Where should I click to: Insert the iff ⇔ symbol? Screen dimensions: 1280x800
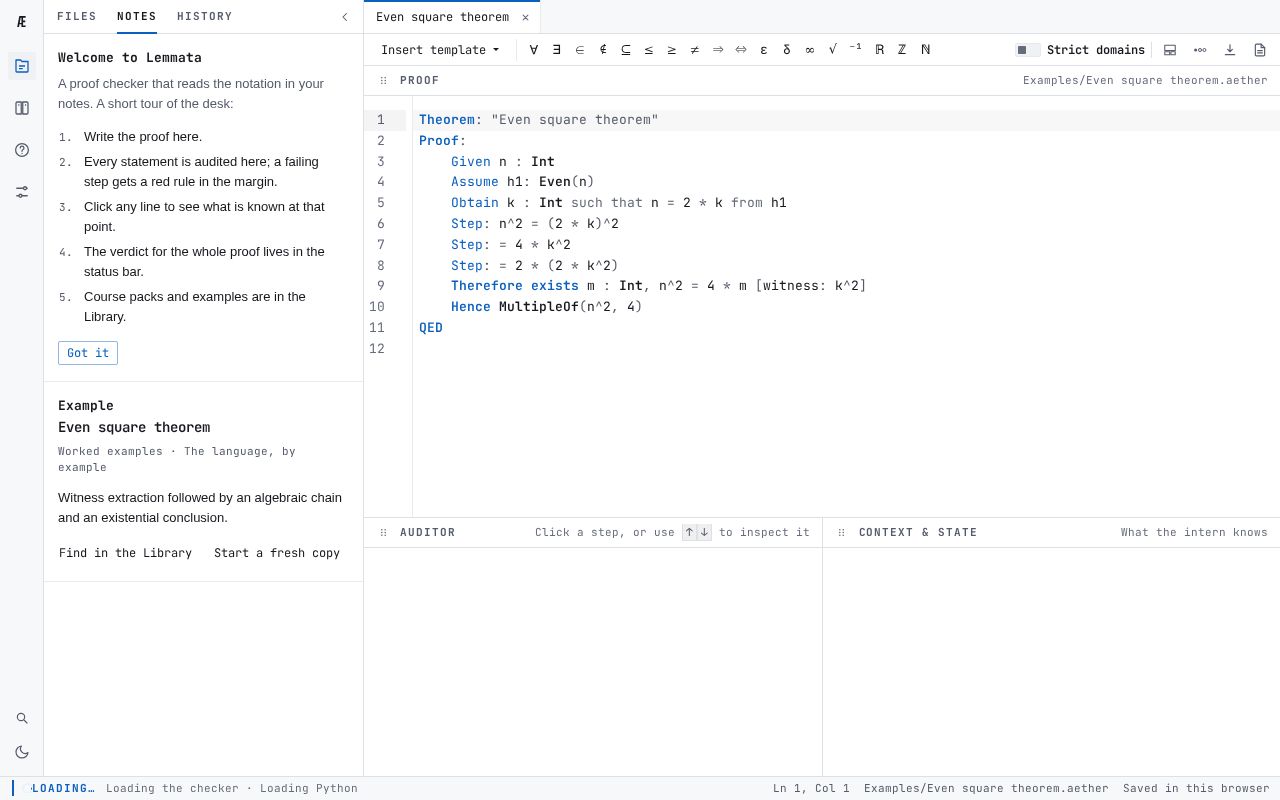pos(741,50)
